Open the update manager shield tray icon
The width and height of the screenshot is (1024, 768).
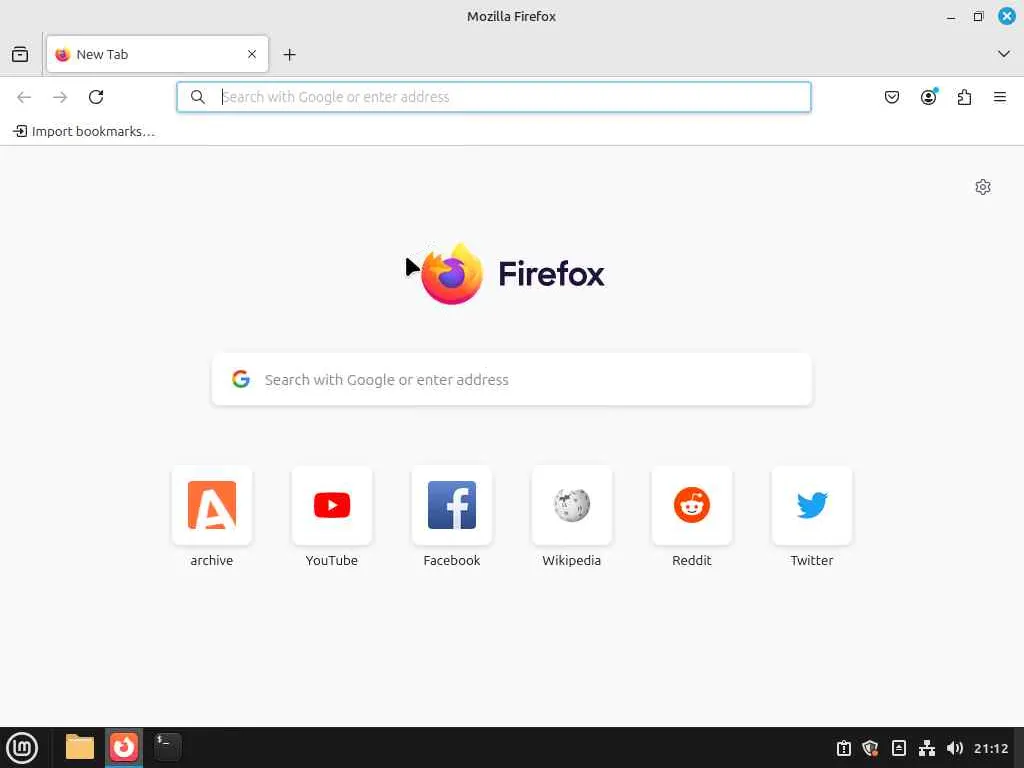tap(870, 748)
